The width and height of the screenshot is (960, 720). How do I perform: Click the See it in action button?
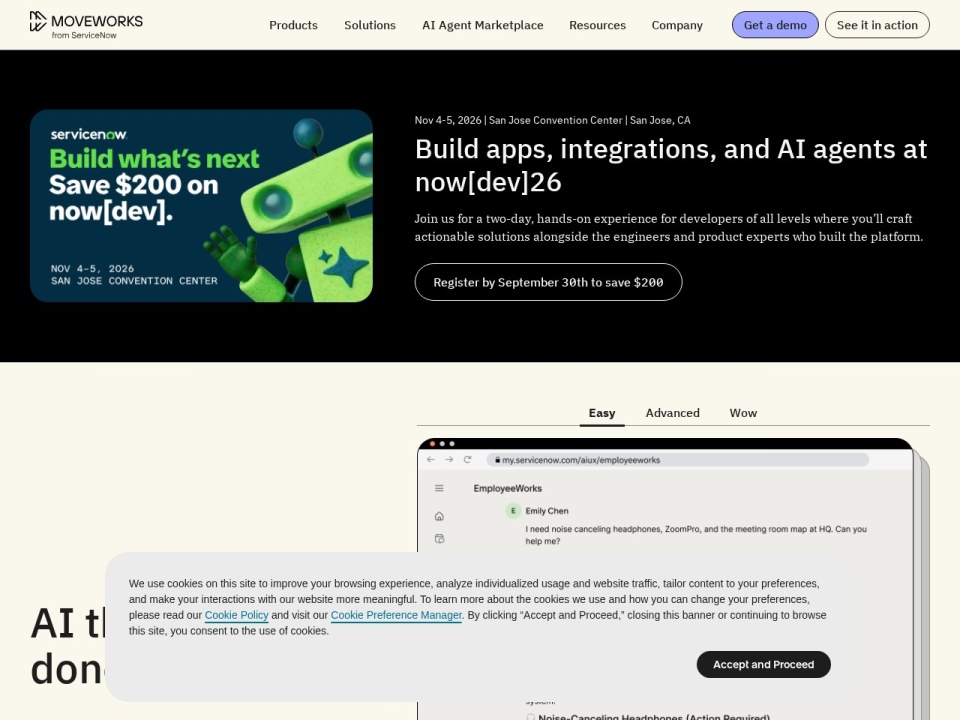point(877,25)
